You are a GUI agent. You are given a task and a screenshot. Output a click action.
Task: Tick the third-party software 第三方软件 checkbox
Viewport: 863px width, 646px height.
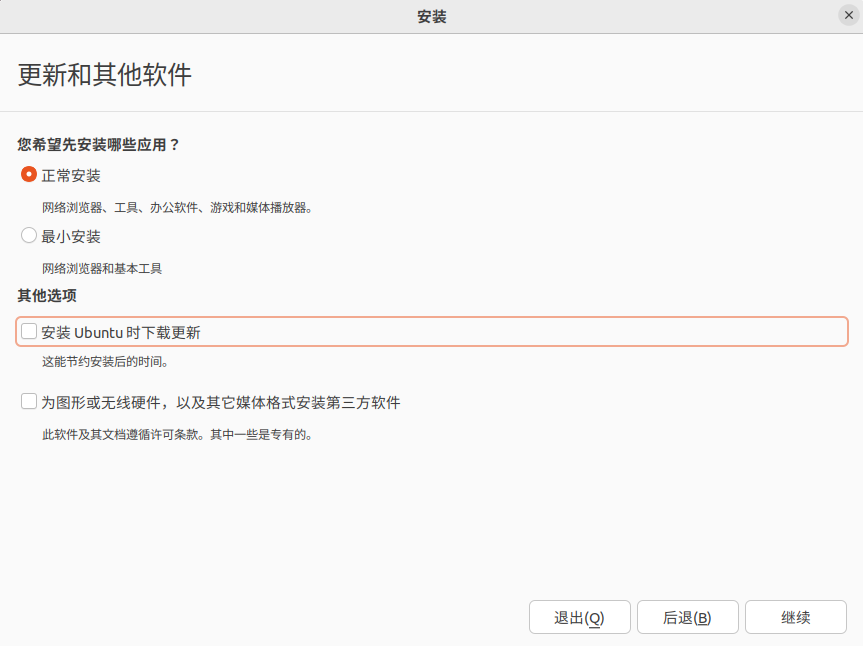click(29, 401)
